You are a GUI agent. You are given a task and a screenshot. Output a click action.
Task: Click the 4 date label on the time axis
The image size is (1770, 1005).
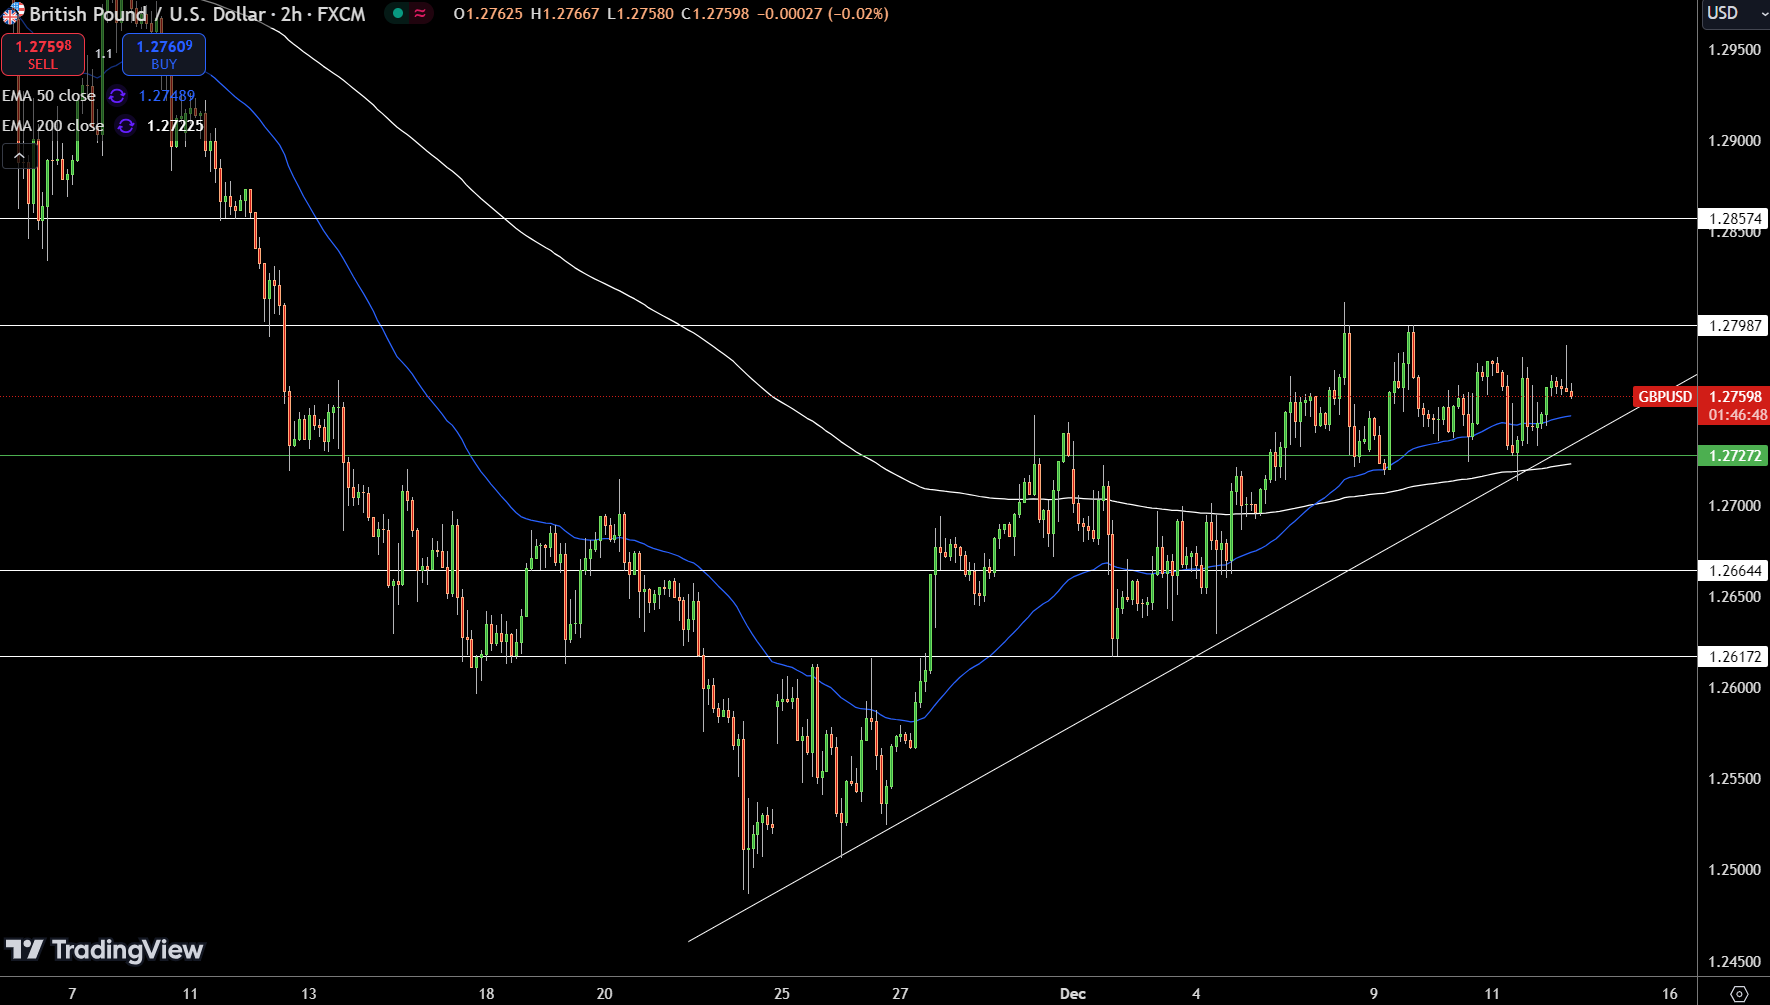pos(1196,993)
